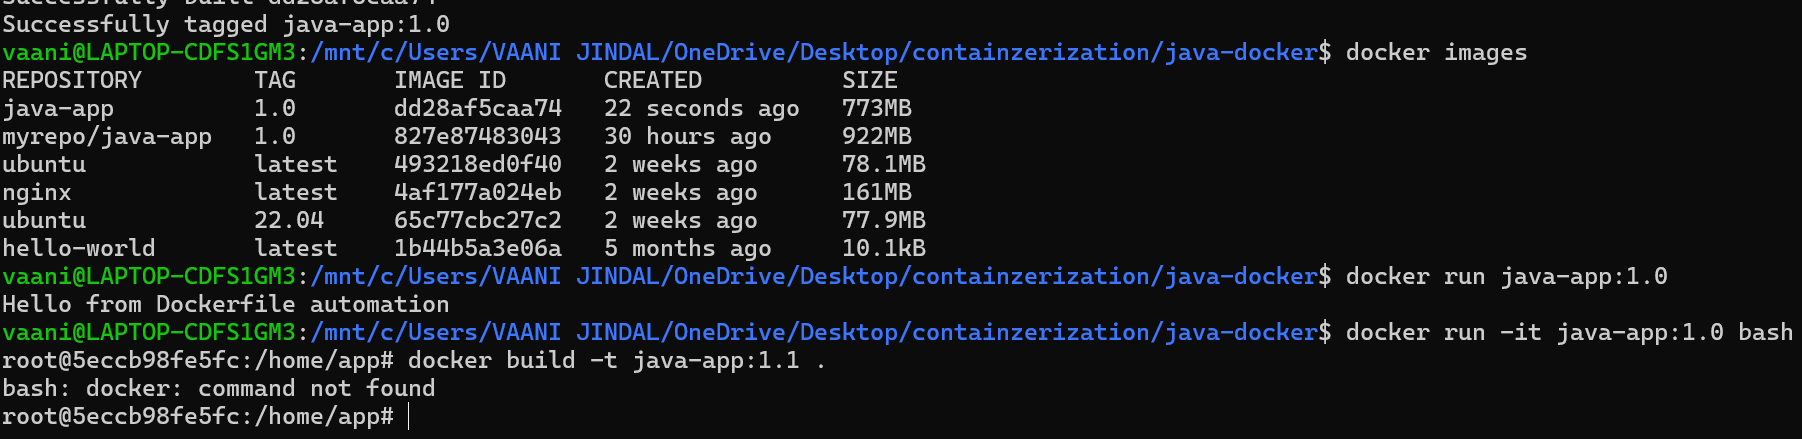This screenshot has width=1802, height=439.
Task: Click the blinking cursor at the final prompt
Action: (x=410, y=416)
